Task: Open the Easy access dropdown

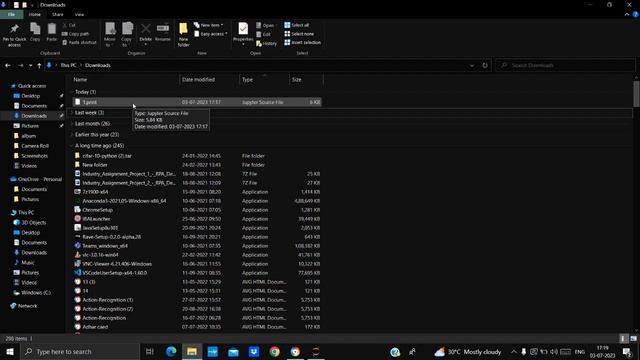Action: point(211,34)
